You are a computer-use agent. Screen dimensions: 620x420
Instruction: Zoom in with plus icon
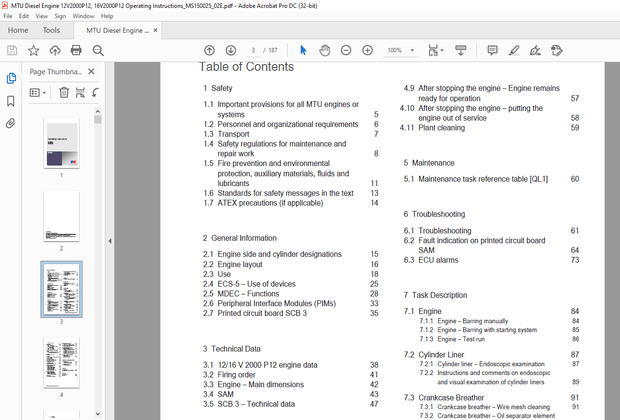tap(367, 50)
